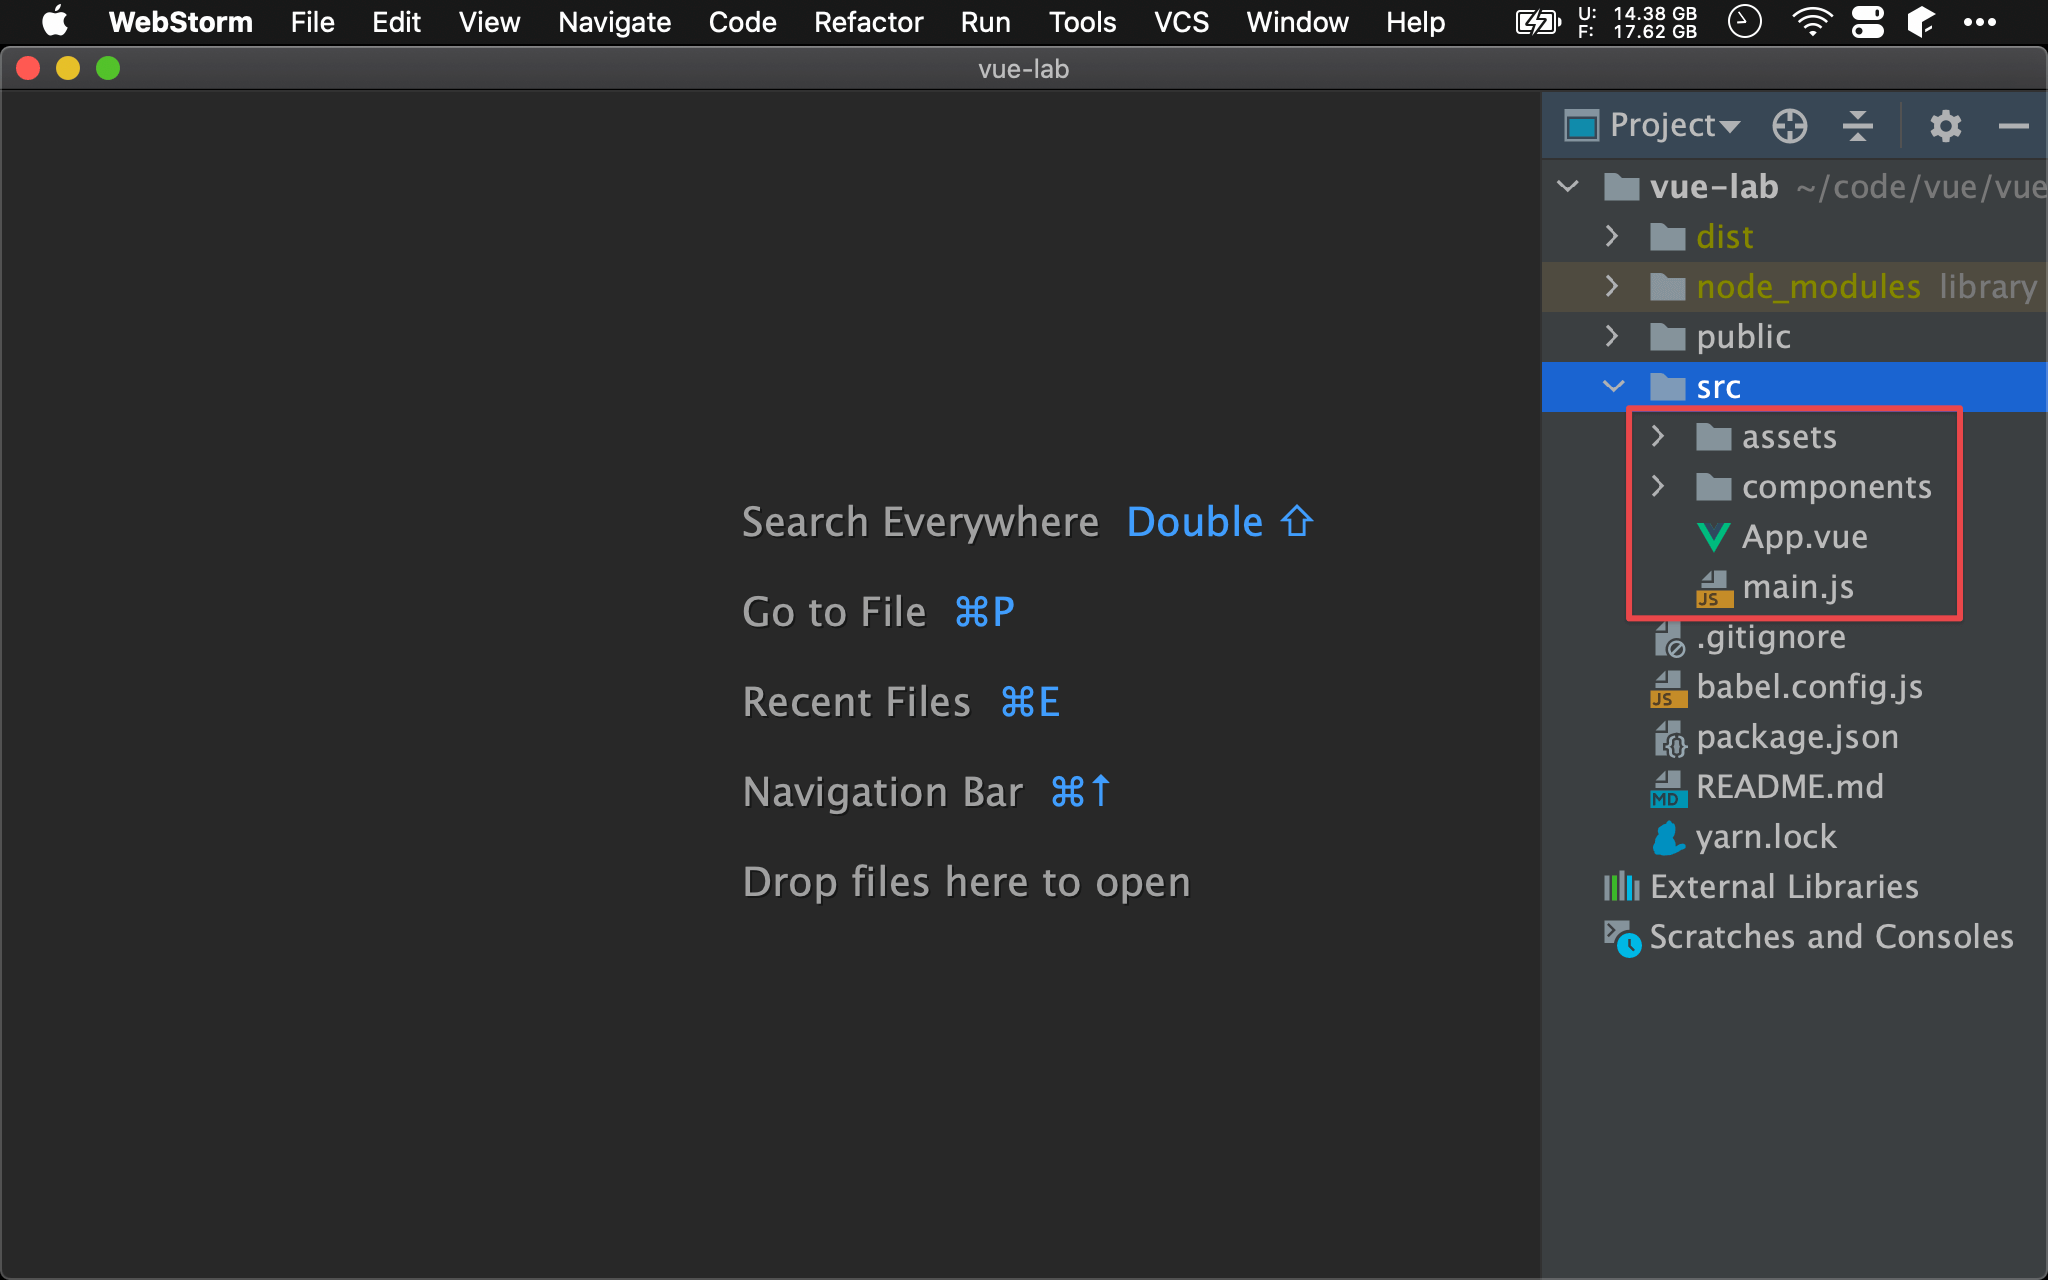Hide the Project panel with minus icon

[2013, 126]
